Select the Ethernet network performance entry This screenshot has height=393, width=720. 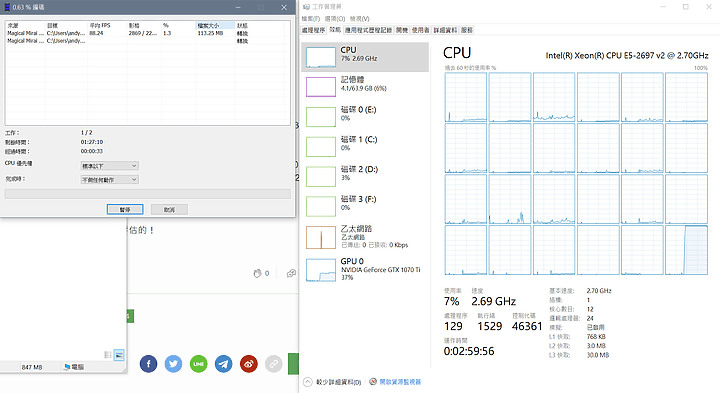365,237
